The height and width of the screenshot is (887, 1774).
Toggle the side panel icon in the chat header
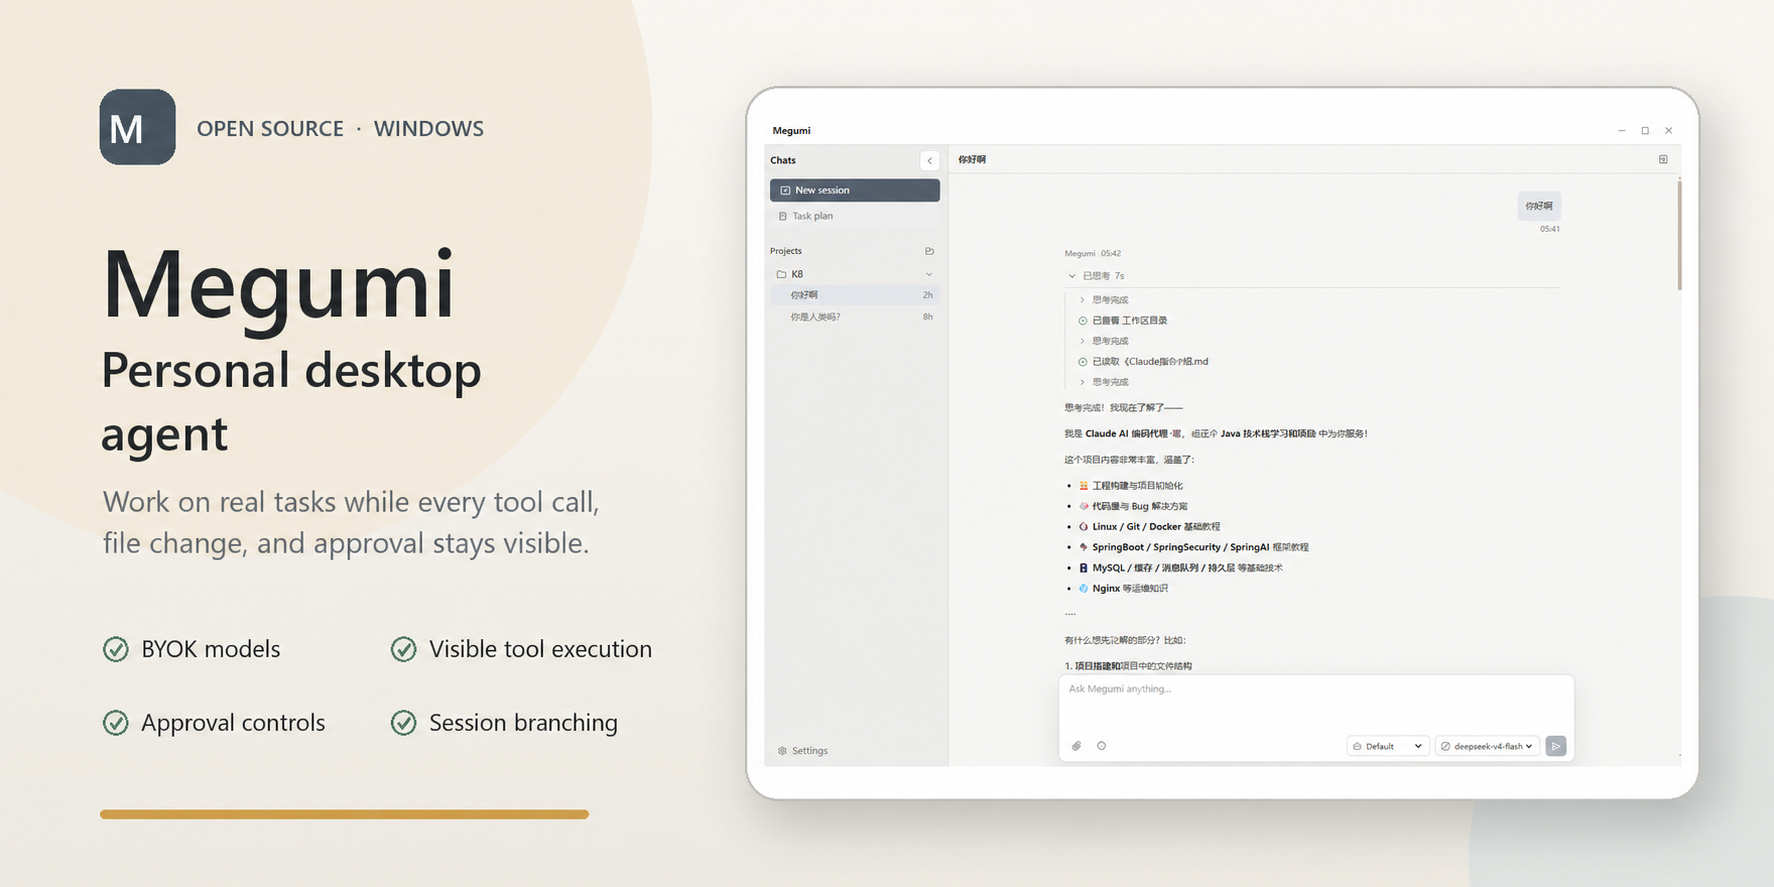(x=1663, y=160)
